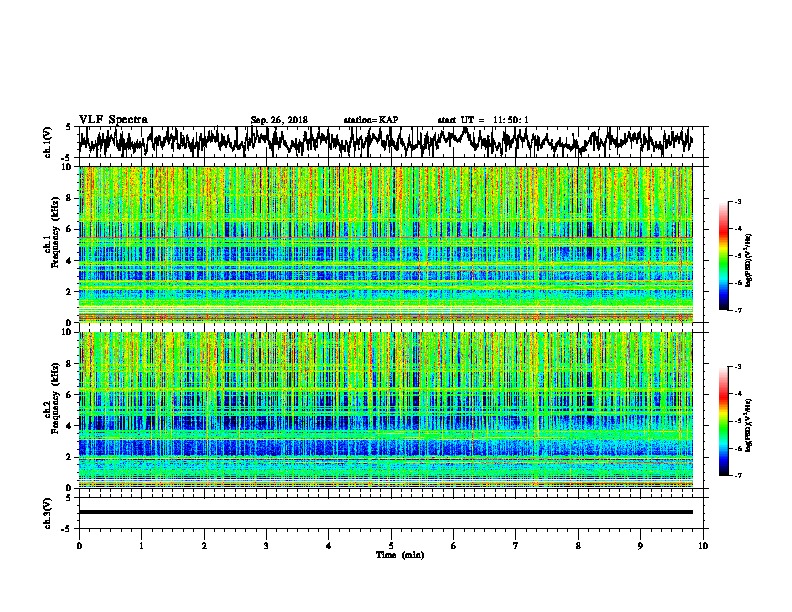The height and width of the screenshot is (612, 792).
Task: Select the date text "Sep. 26, 2018"
Action: click(279, 120)
